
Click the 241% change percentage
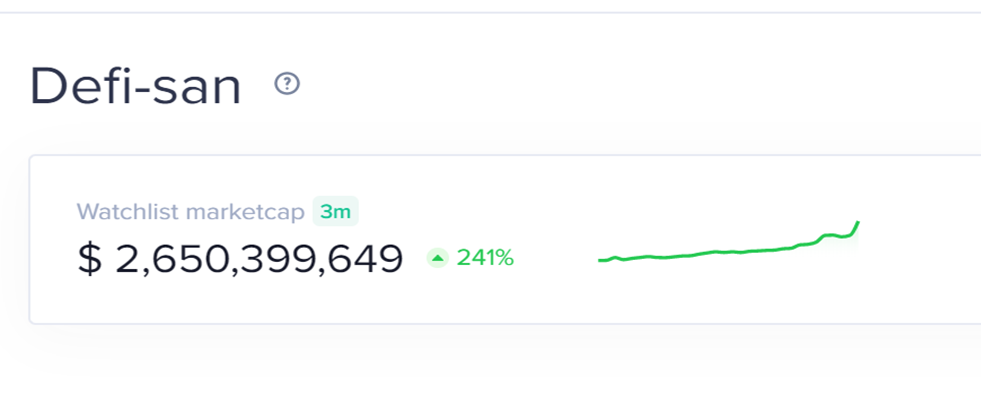(x=485, y=257)
